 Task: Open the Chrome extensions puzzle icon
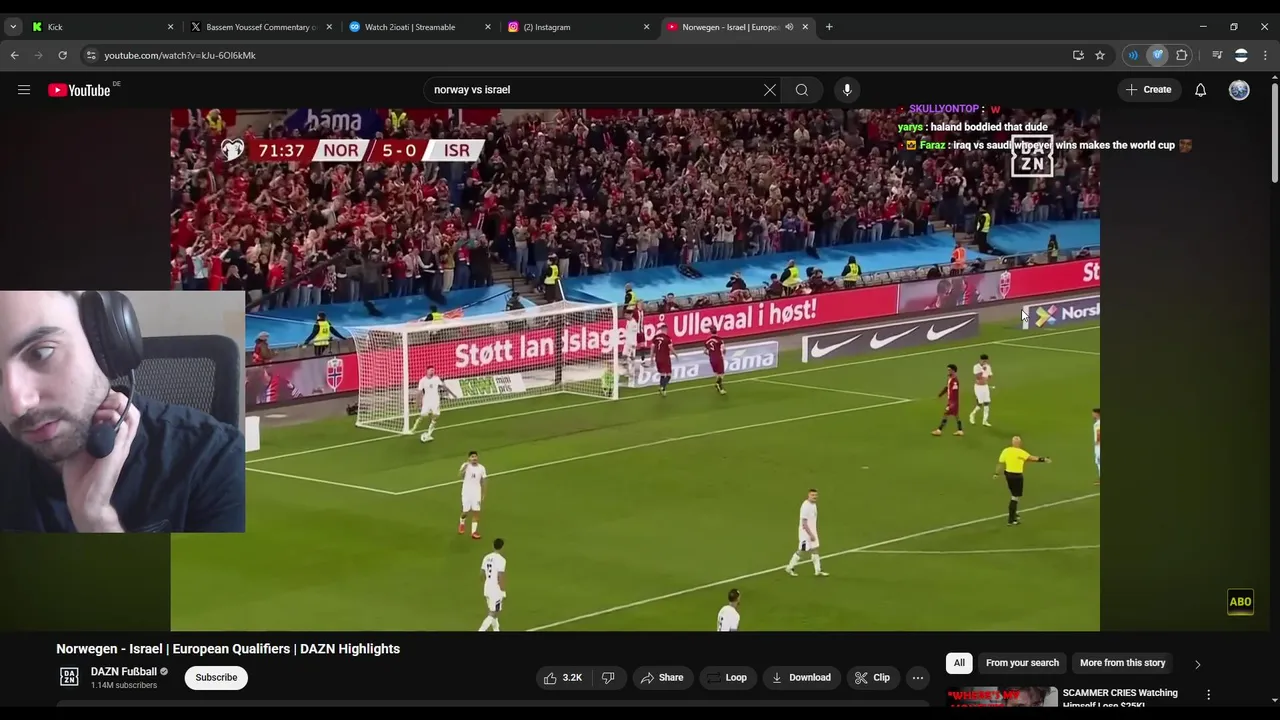1182,55
